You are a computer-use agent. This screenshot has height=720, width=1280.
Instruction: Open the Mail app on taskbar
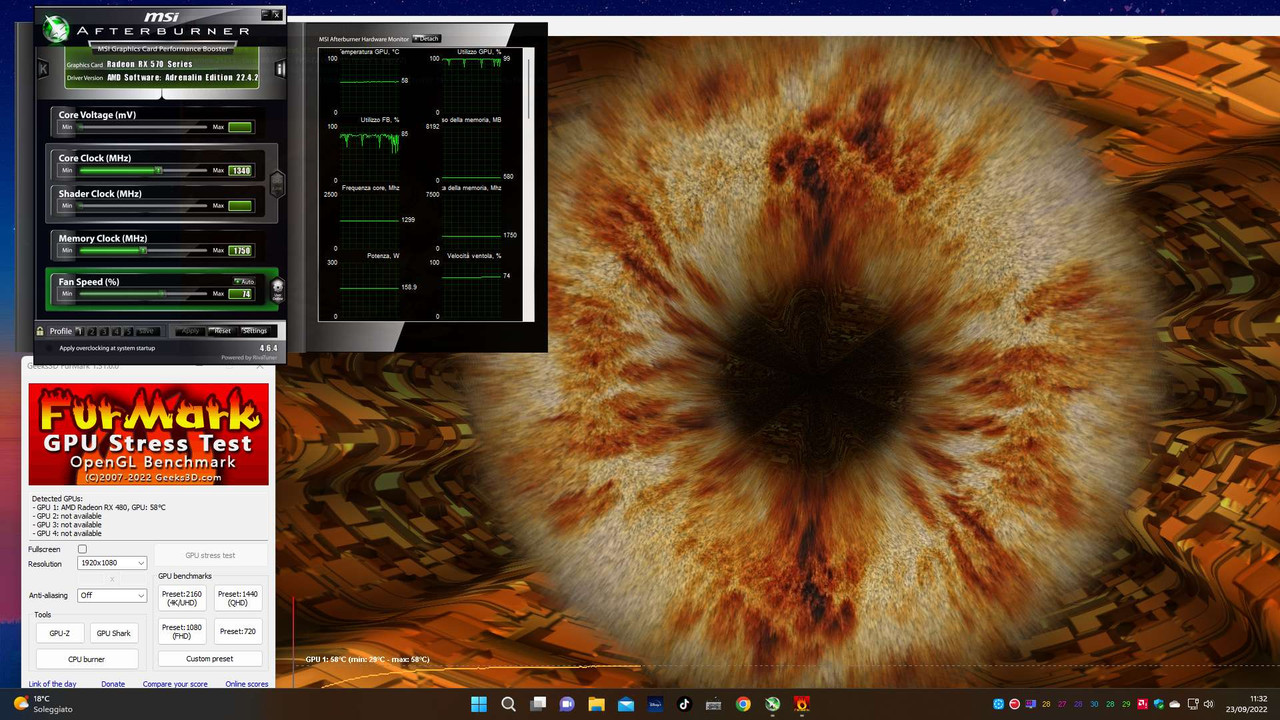click(625, 703)
